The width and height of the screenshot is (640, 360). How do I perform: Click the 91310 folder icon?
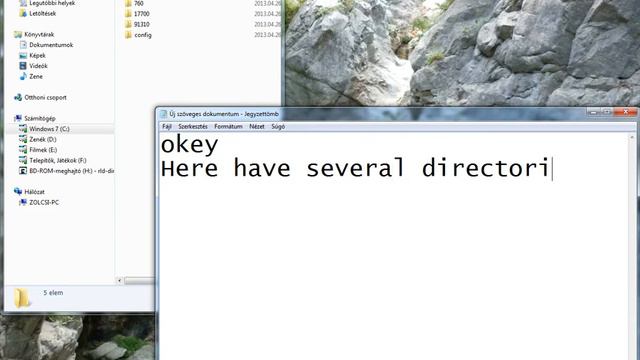coord(128,24)
